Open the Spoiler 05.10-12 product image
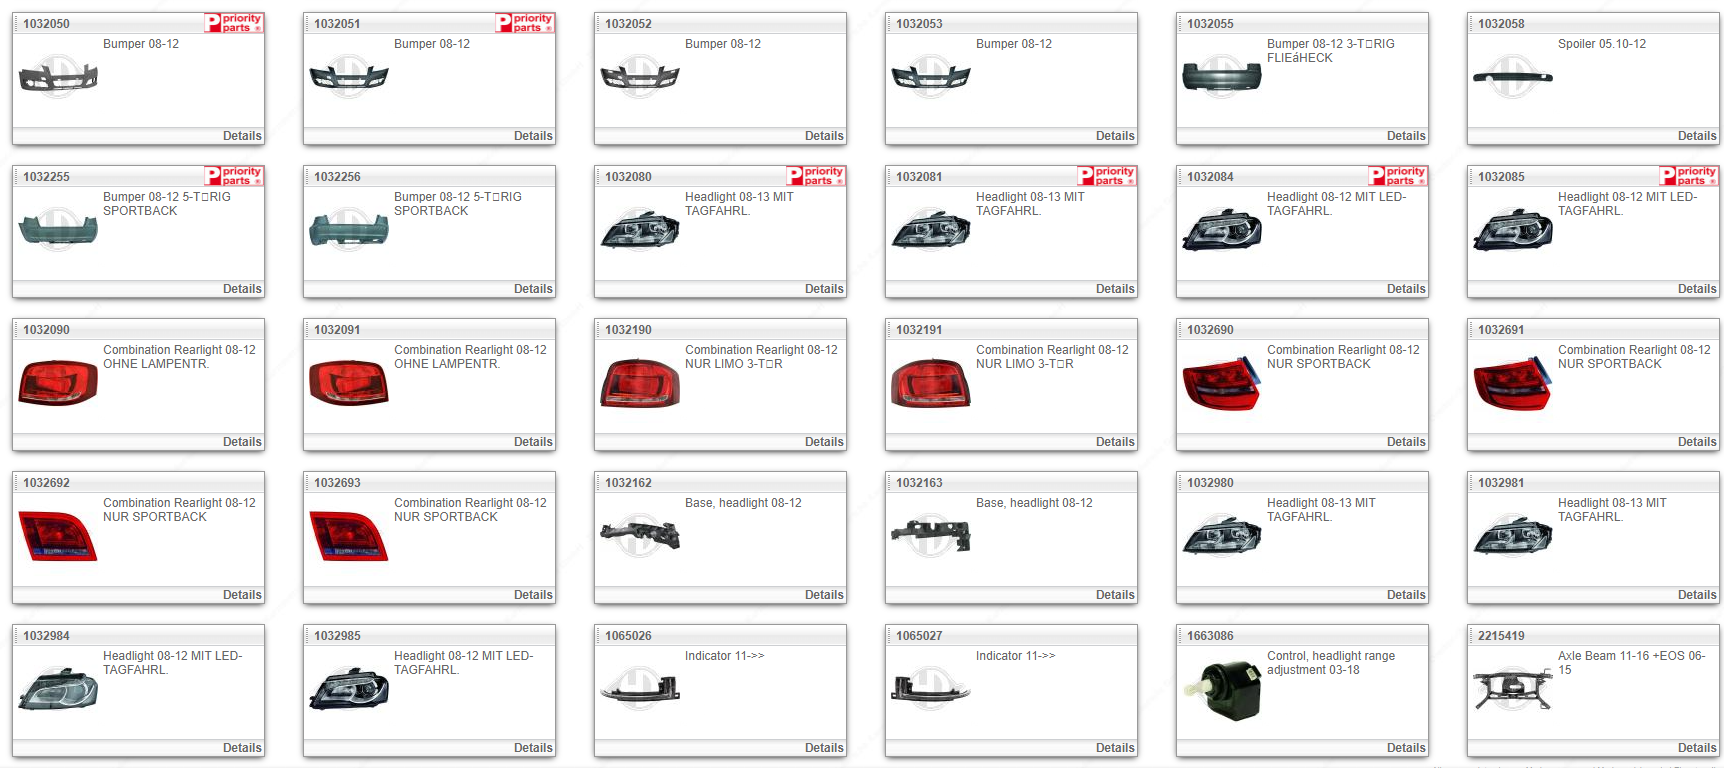Viewport: 1724px width, 768px height. pos(1512,77)
